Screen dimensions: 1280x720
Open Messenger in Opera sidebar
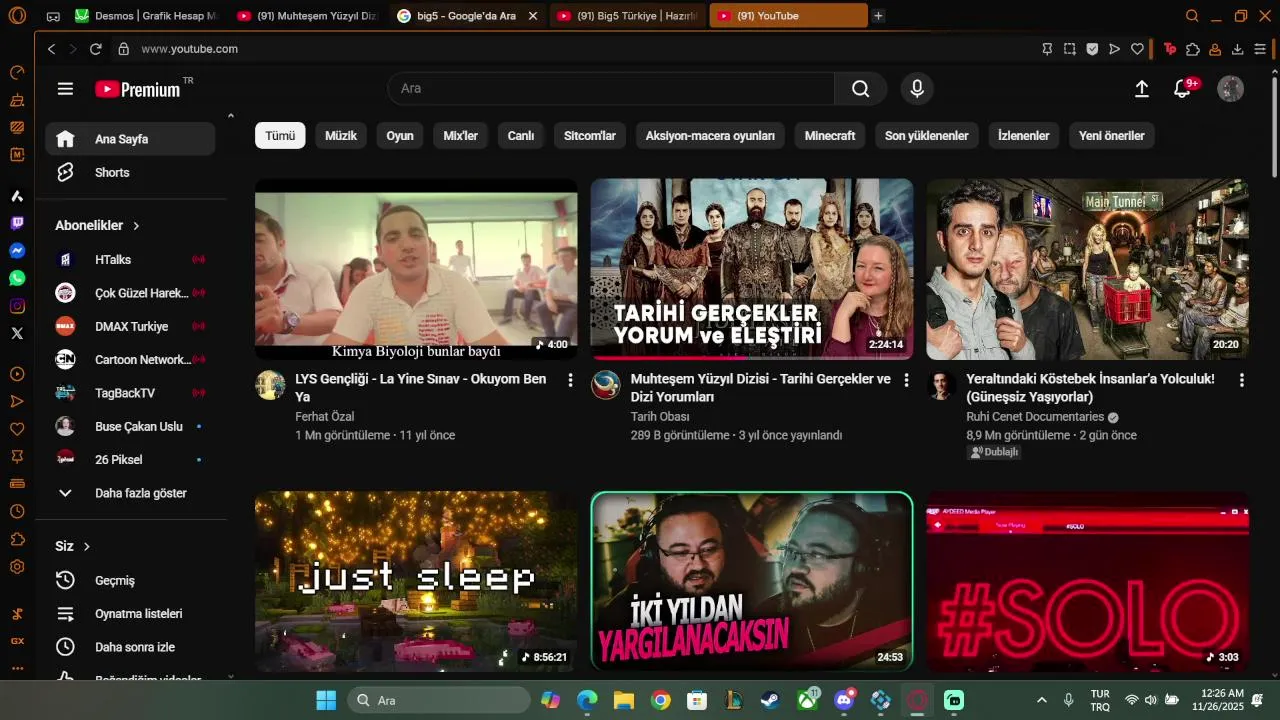pos(17,251)
